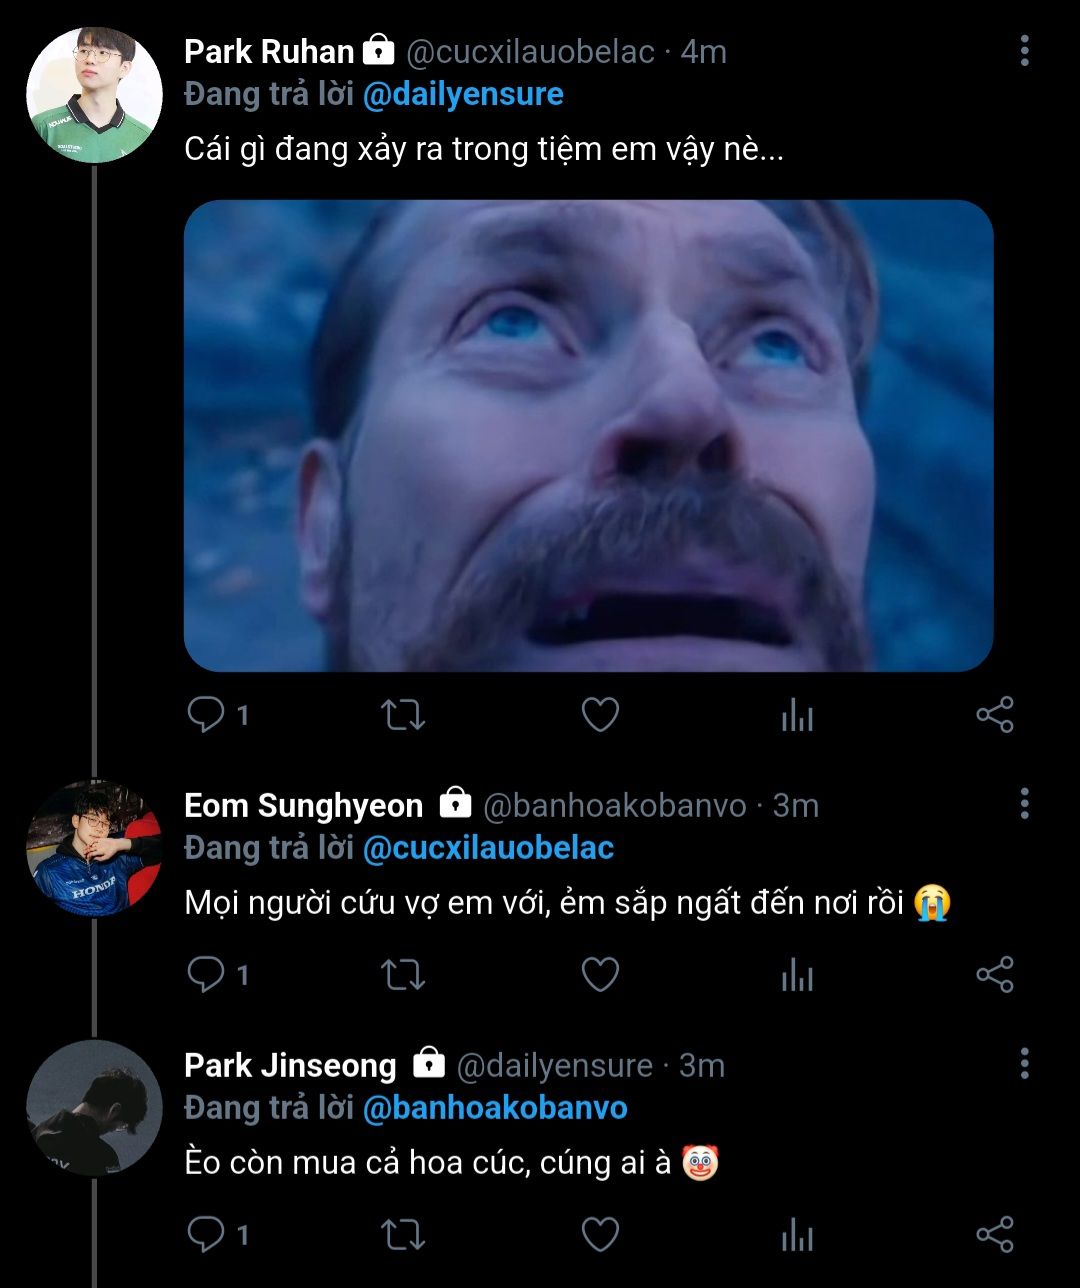Viewport: 1080px width, 1288px height.
Task: Open more options for Park Jinseong's tweet
Action: [1024, 1063]
